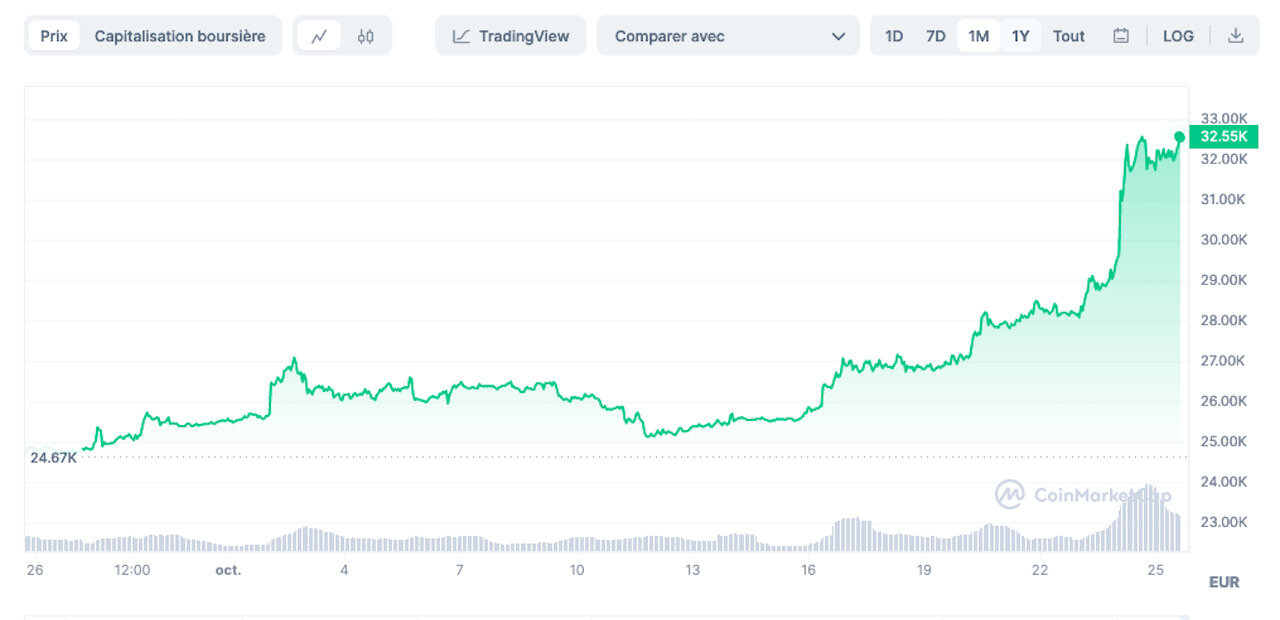Click the TradingView chart icon
Screen dimensions: 1280x620
click(x=461, y=36)
